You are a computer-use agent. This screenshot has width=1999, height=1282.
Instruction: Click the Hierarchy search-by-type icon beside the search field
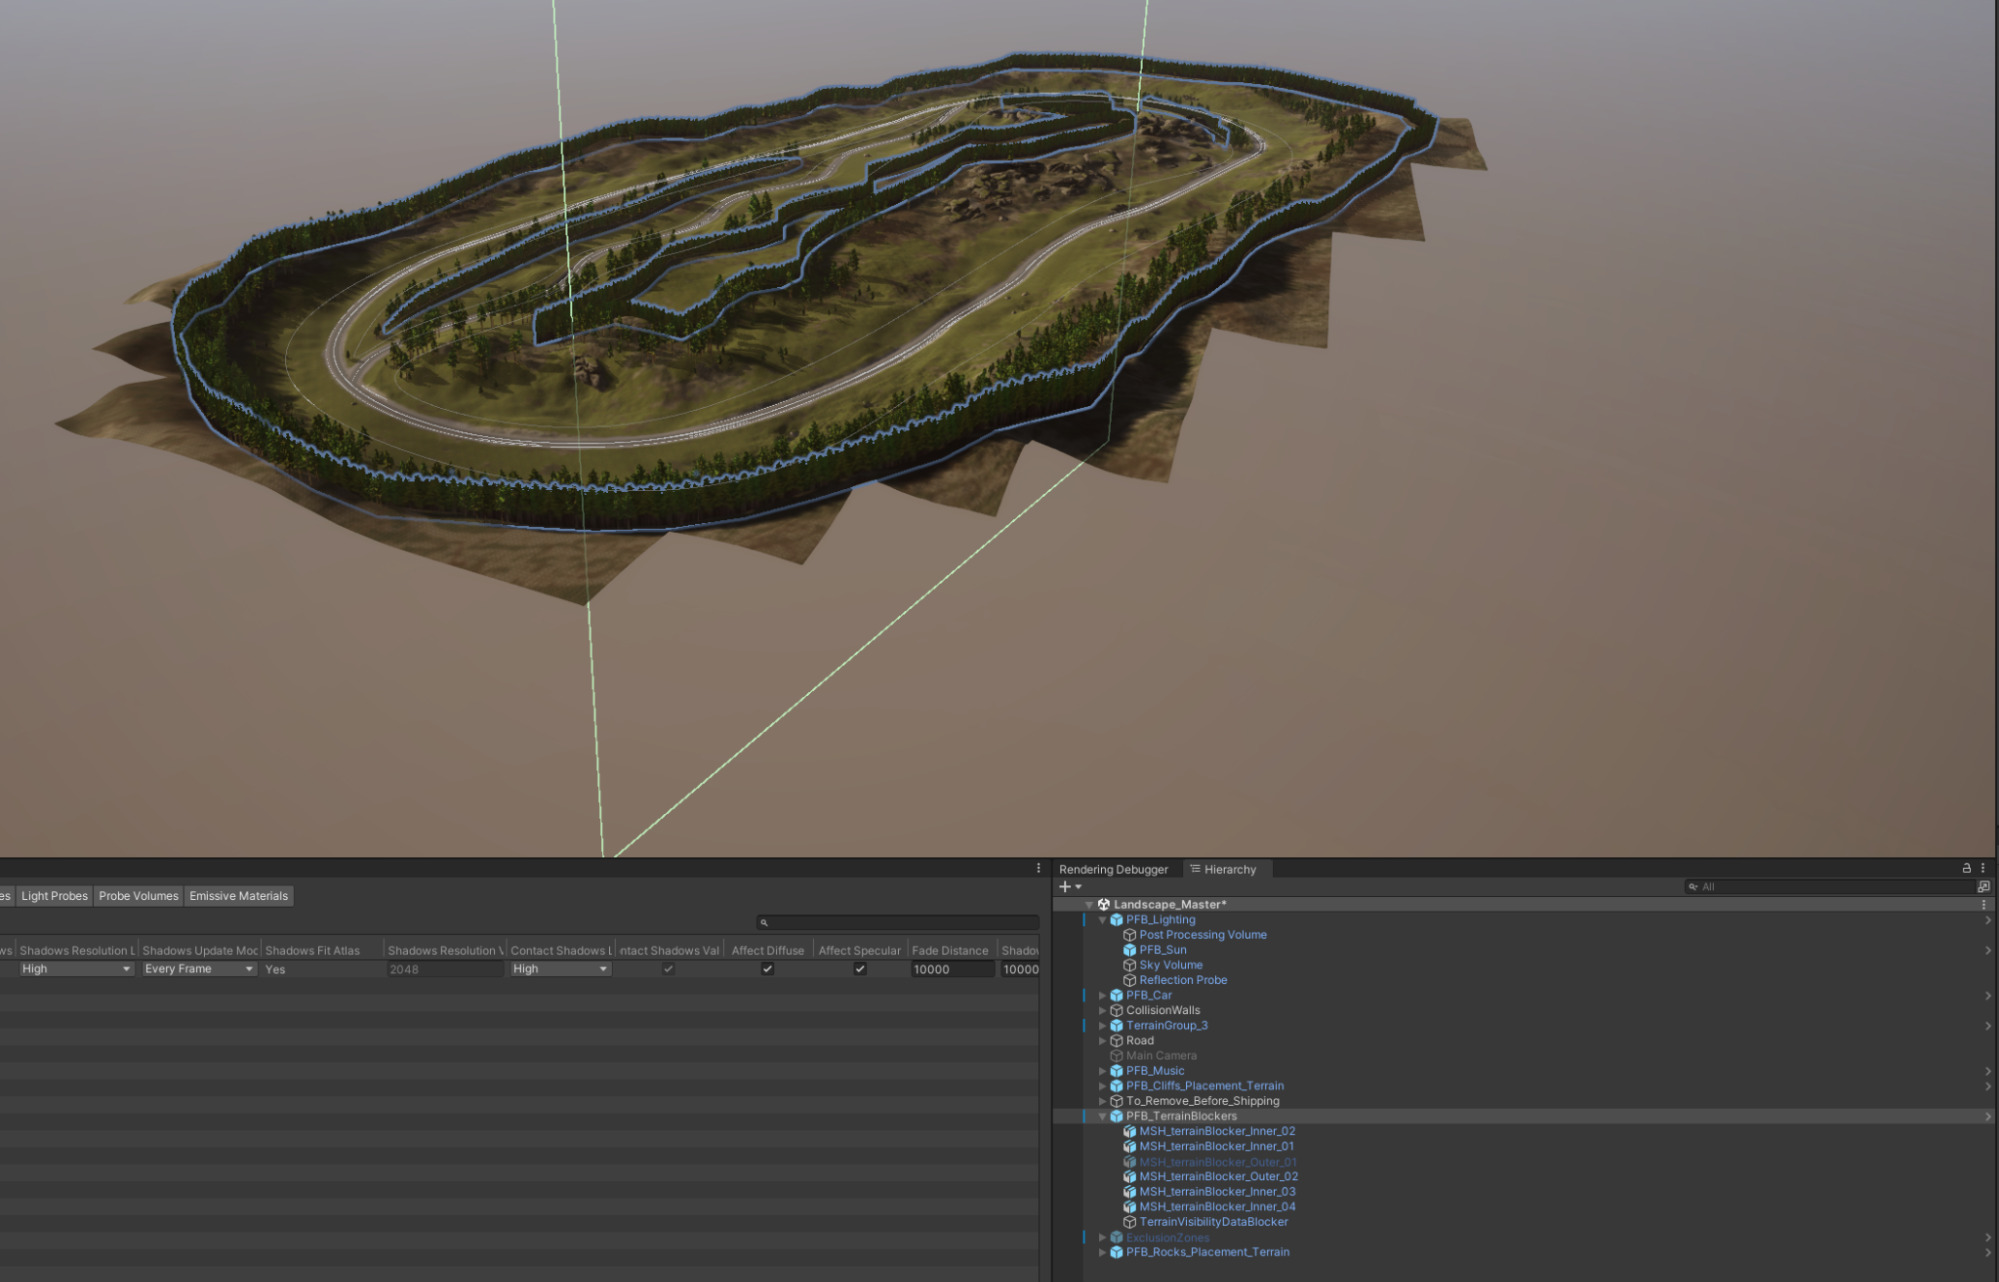[1983, 886]
